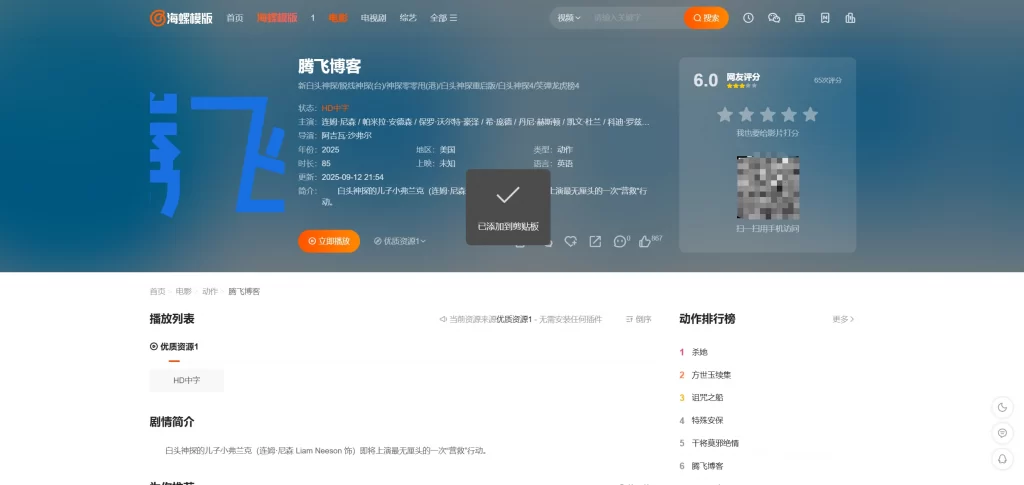Open 电影 in top navigation
Image resolution: width=1024 pixels, height=485 pixels.
click(338, 18)
